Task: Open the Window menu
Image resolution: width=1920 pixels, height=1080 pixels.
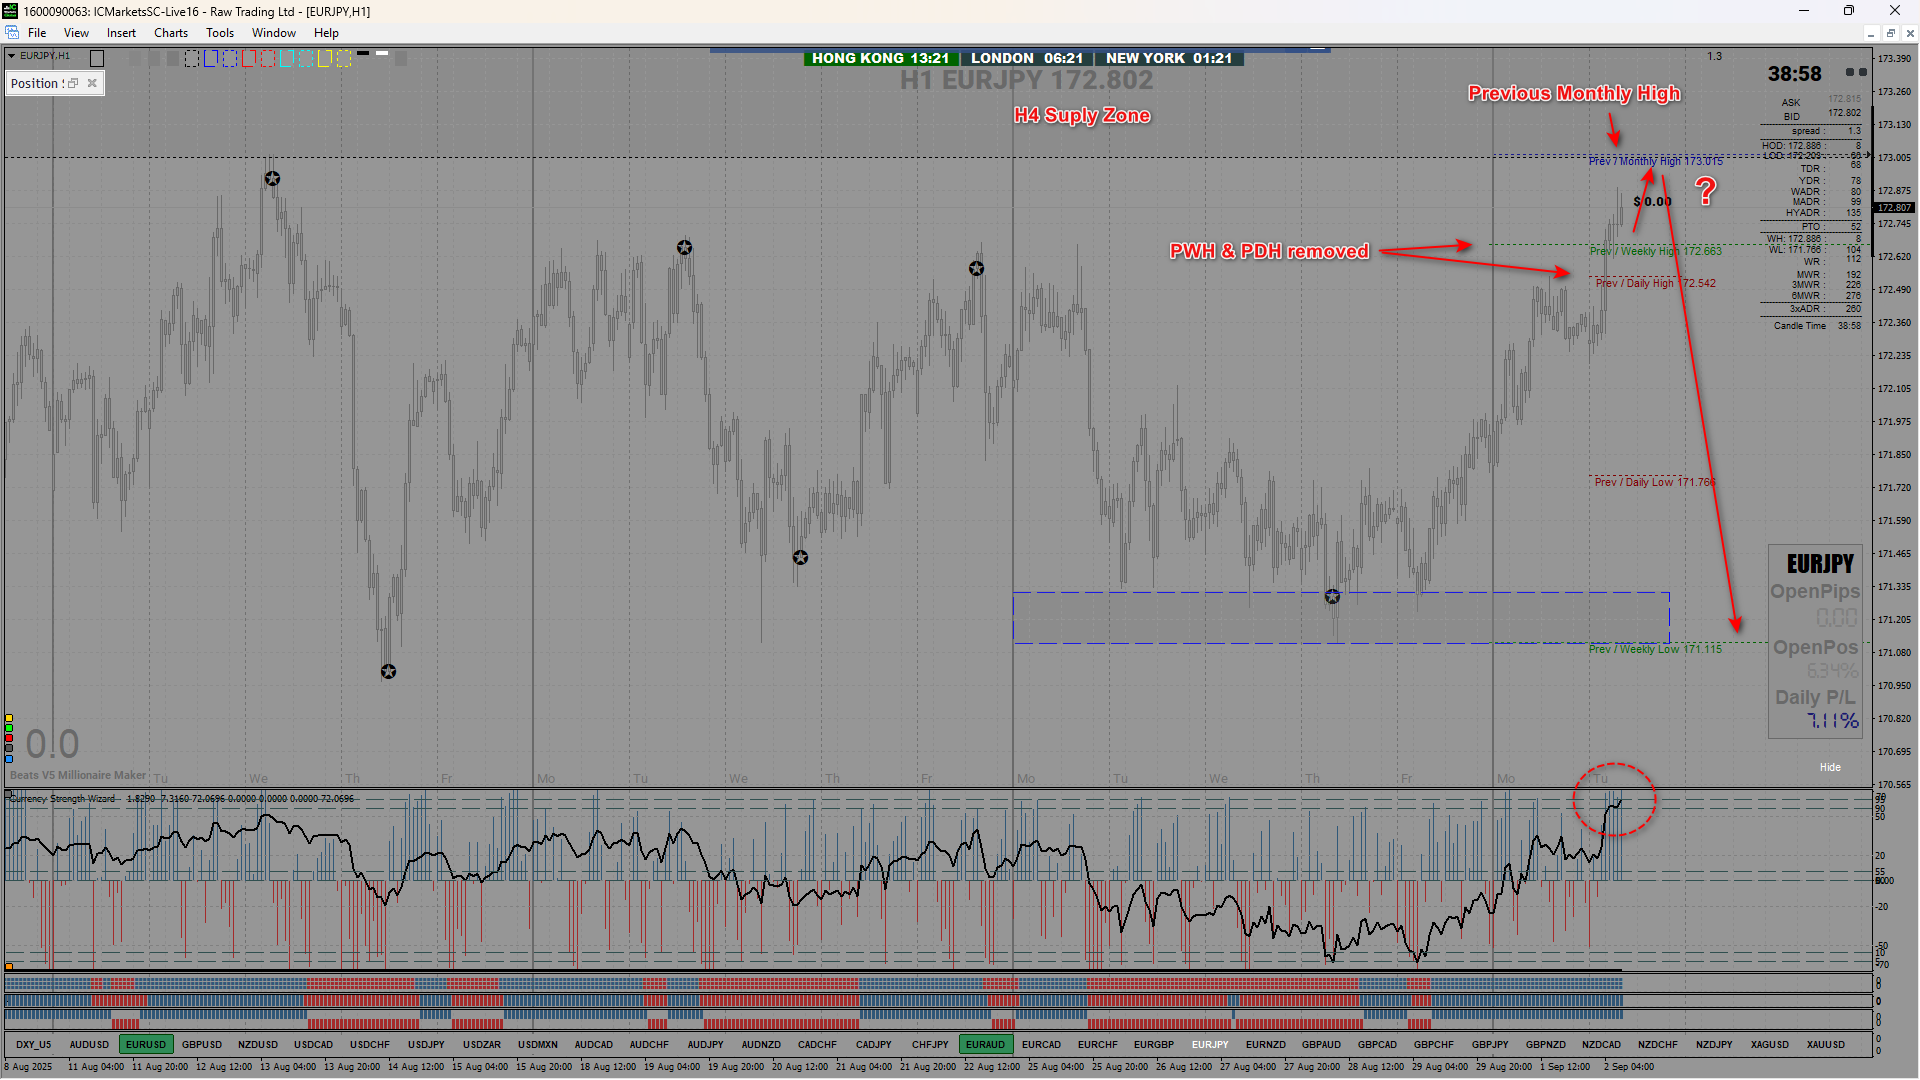Action: pyautogui.click(x=273, y=33)
